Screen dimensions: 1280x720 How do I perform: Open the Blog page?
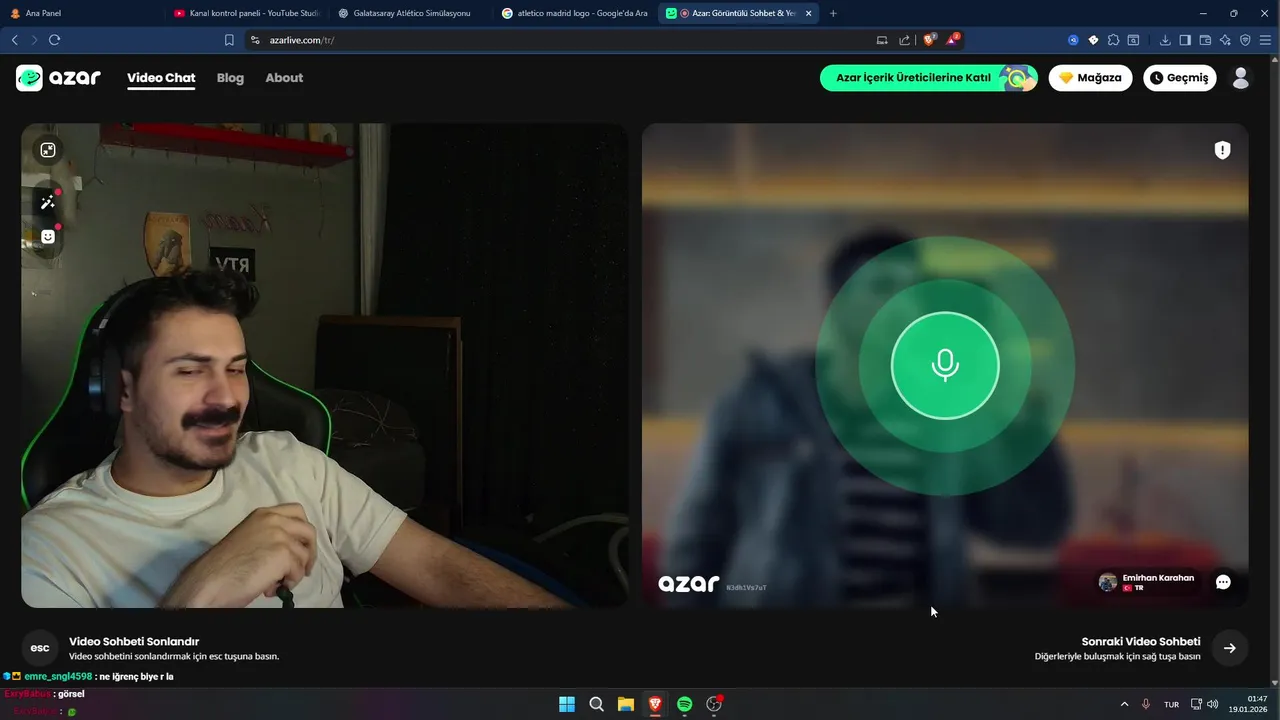230,78
